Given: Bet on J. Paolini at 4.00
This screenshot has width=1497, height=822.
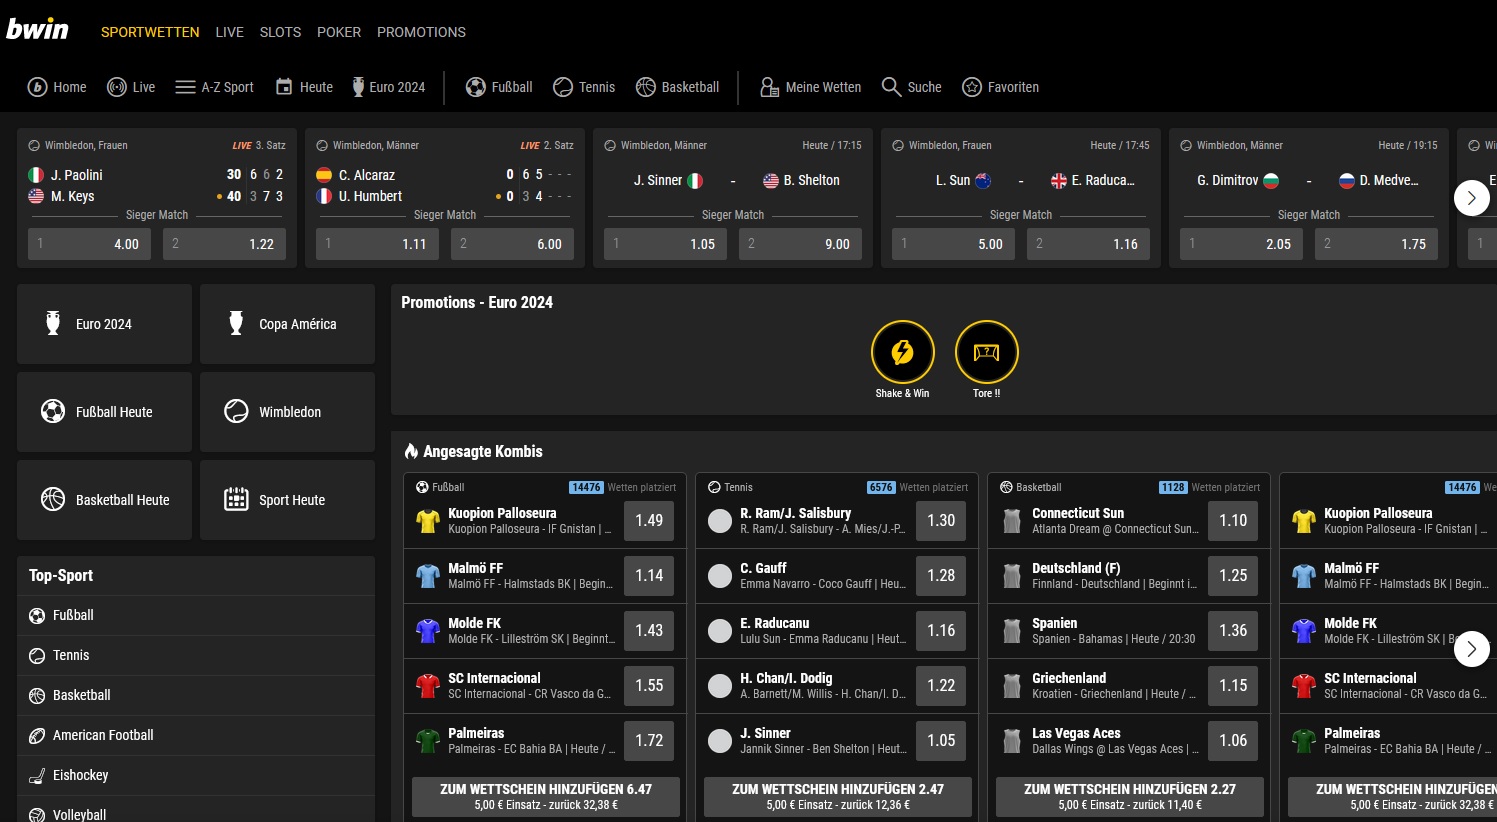Looking at the screenshot, I should [89, 244].
